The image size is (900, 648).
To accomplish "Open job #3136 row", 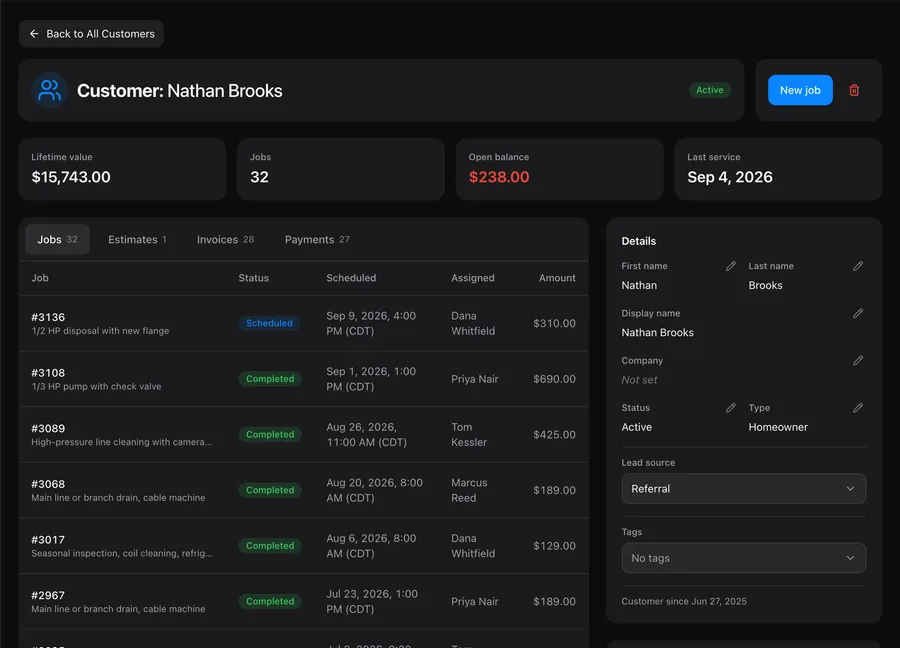I will click(x=304, y=323).
